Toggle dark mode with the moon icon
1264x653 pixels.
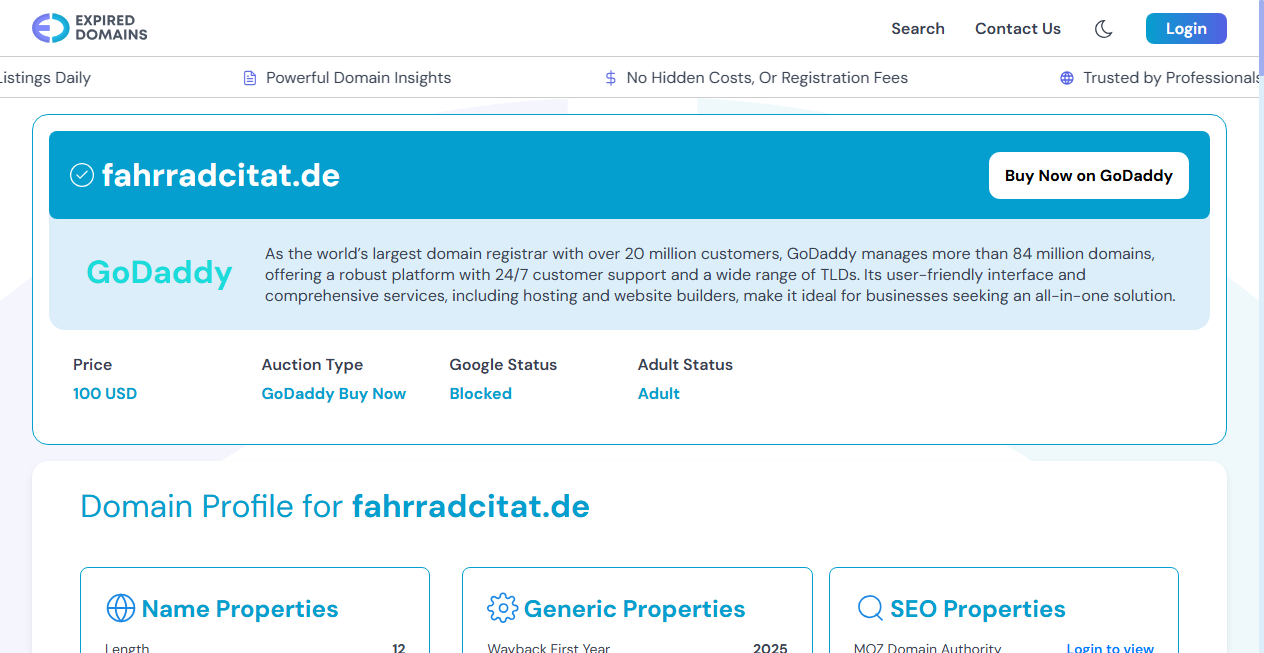pyautogui.click(x=1103, y=29)
